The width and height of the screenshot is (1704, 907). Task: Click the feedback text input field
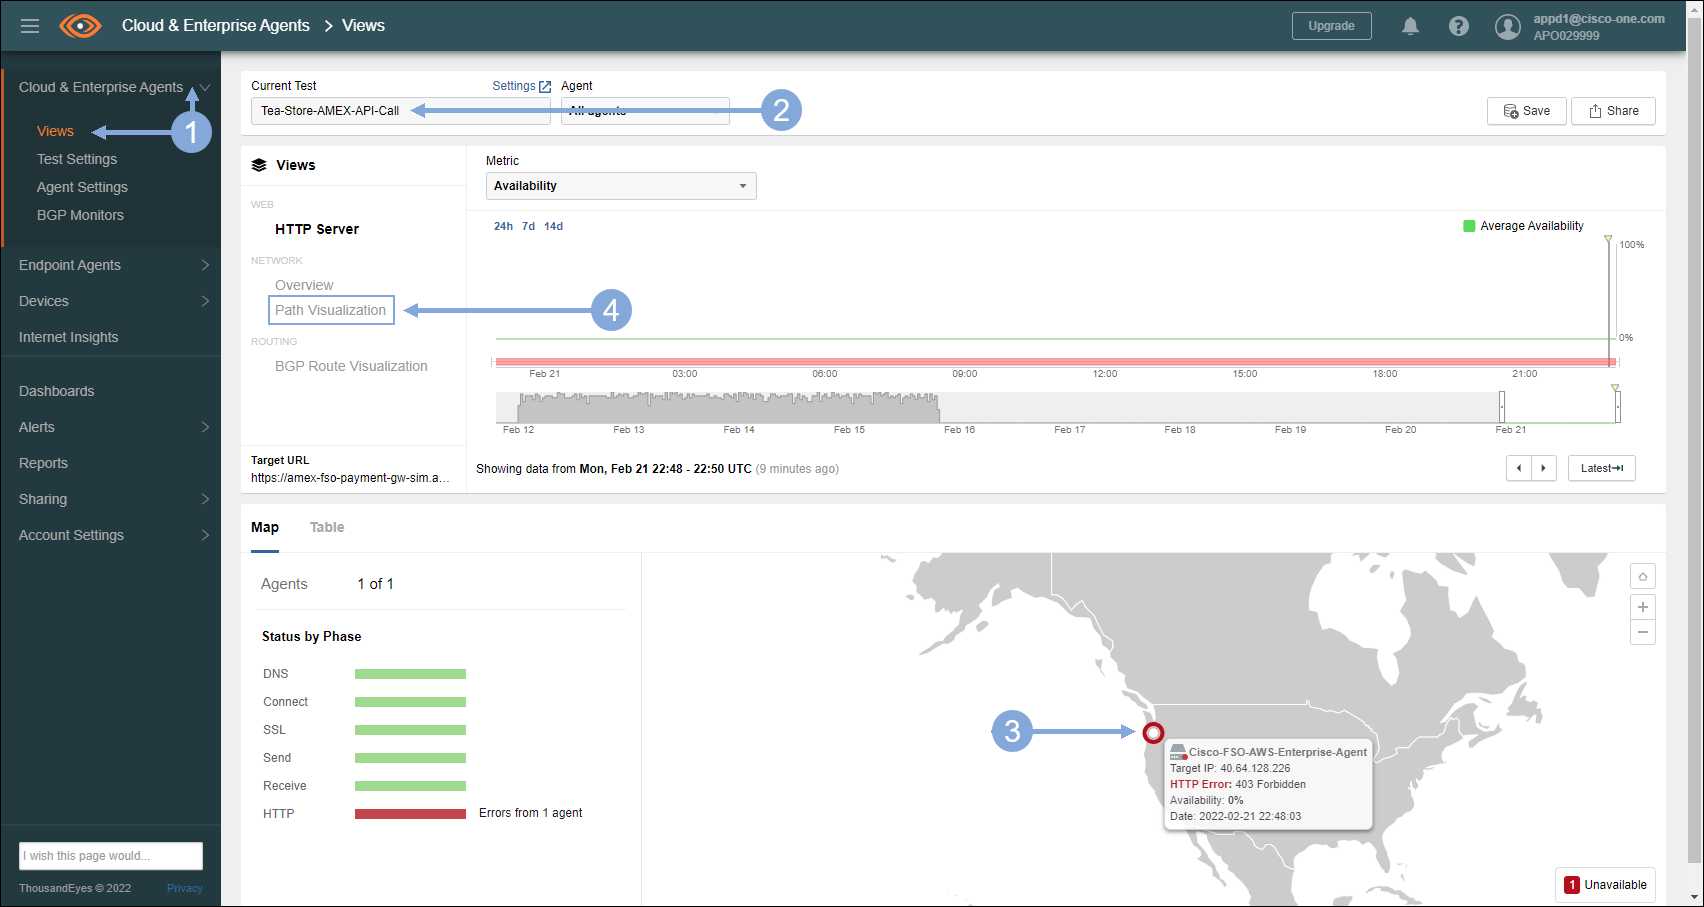pyautogui.click(x=110, y=856)
